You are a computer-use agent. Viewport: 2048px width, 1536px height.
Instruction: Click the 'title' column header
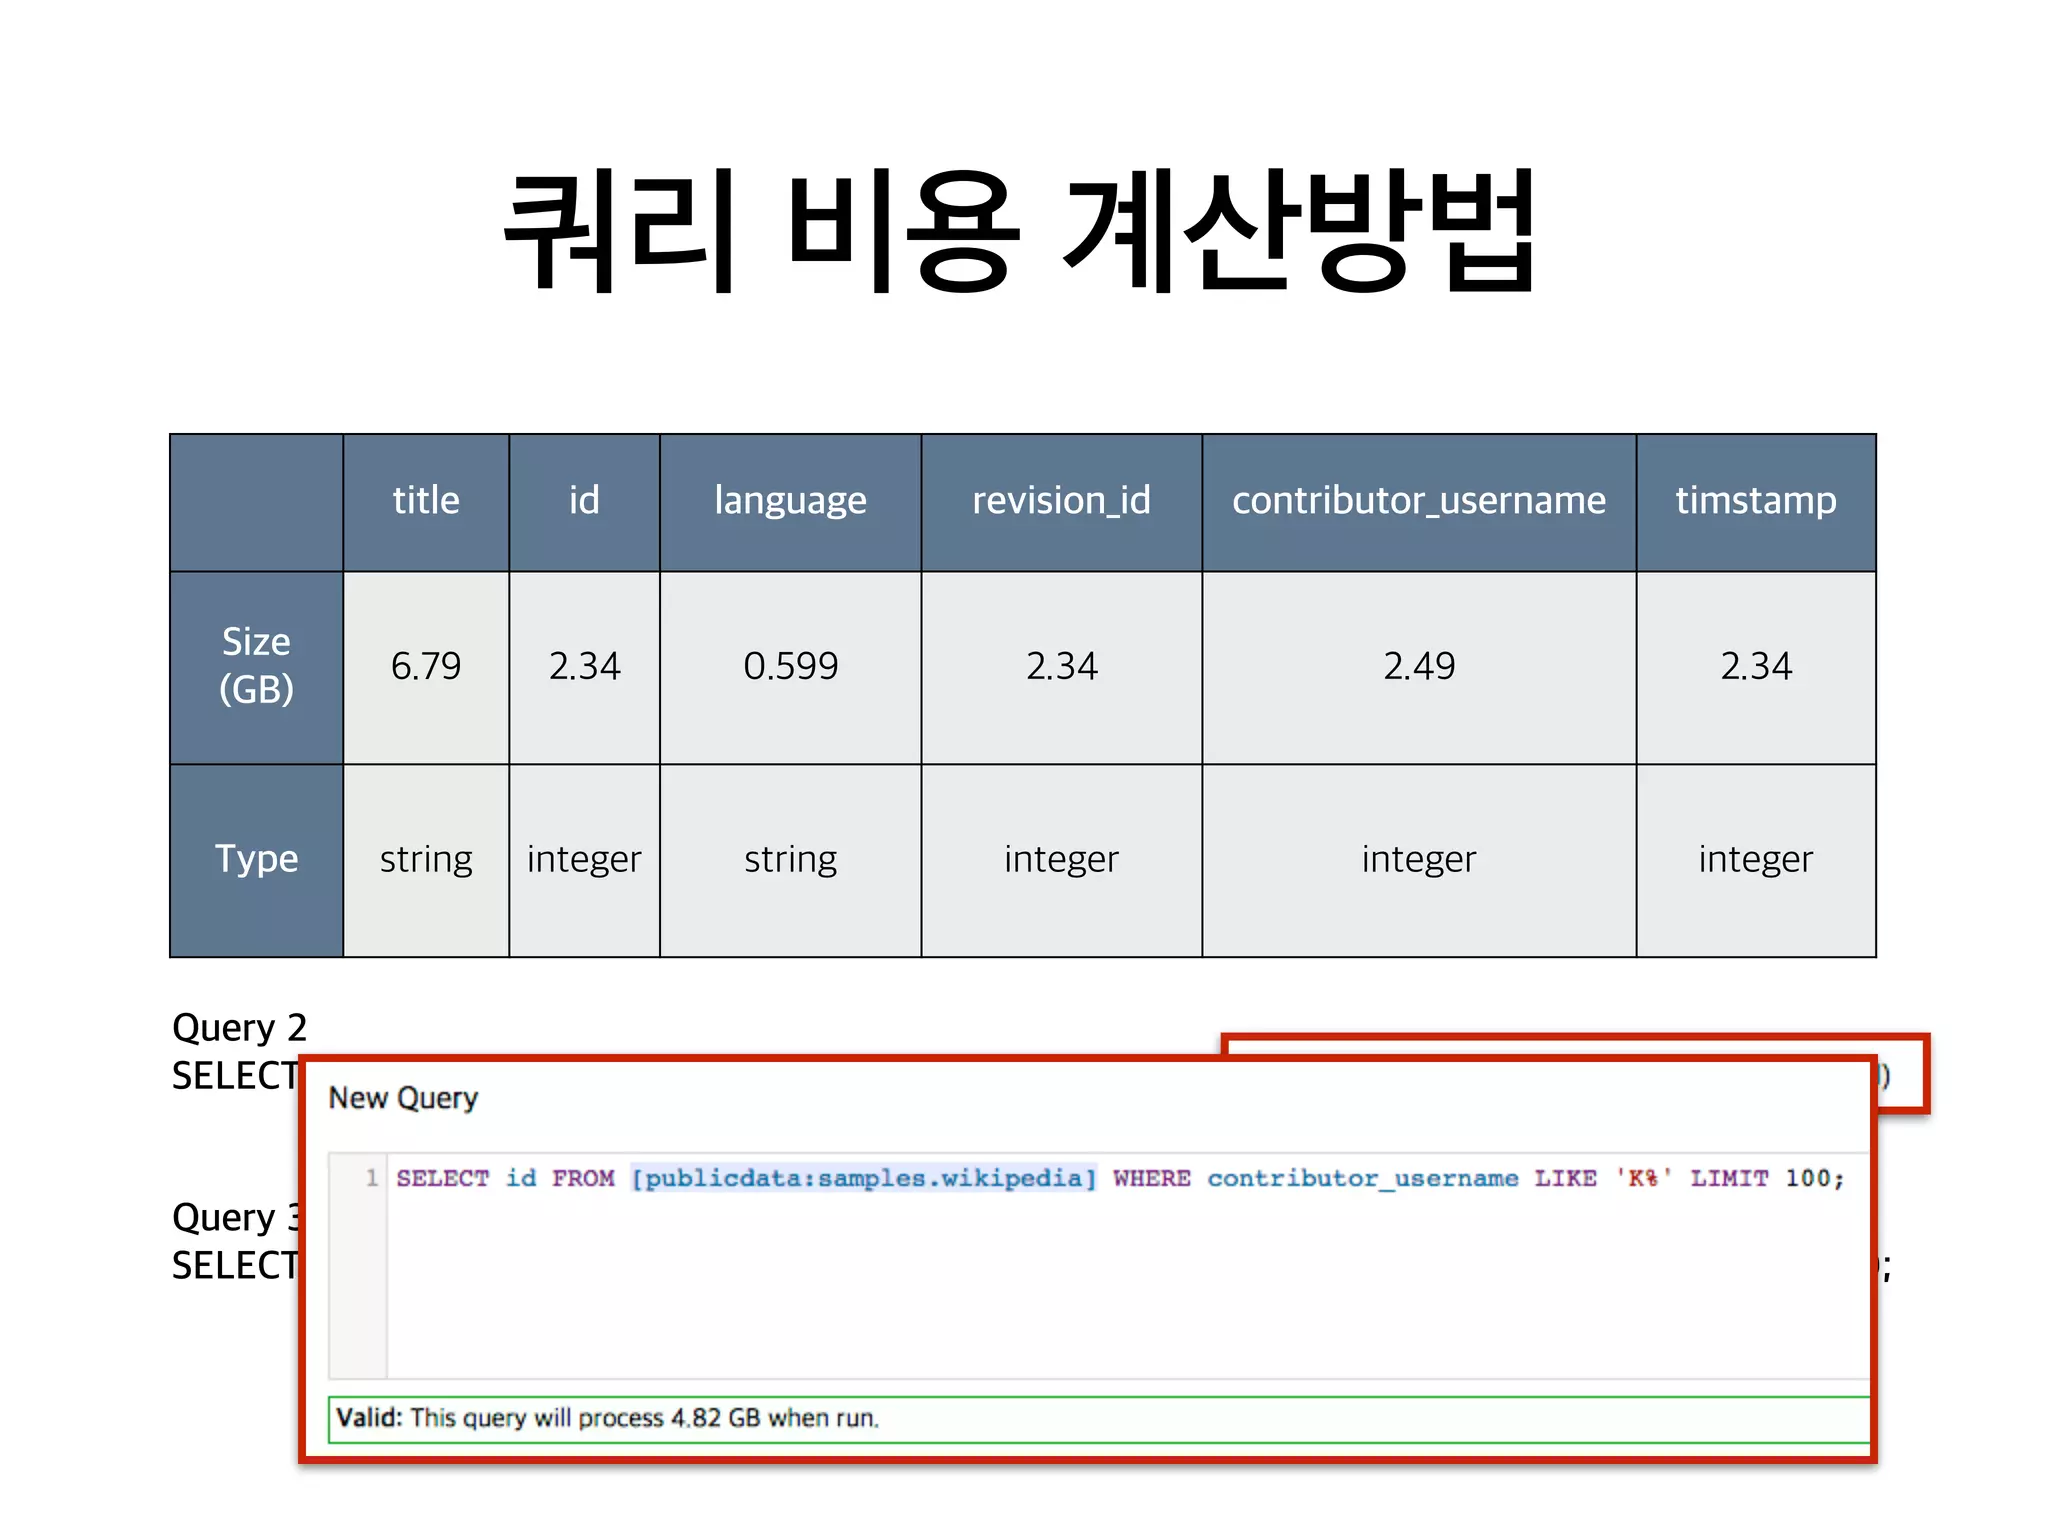coord(426,502)
